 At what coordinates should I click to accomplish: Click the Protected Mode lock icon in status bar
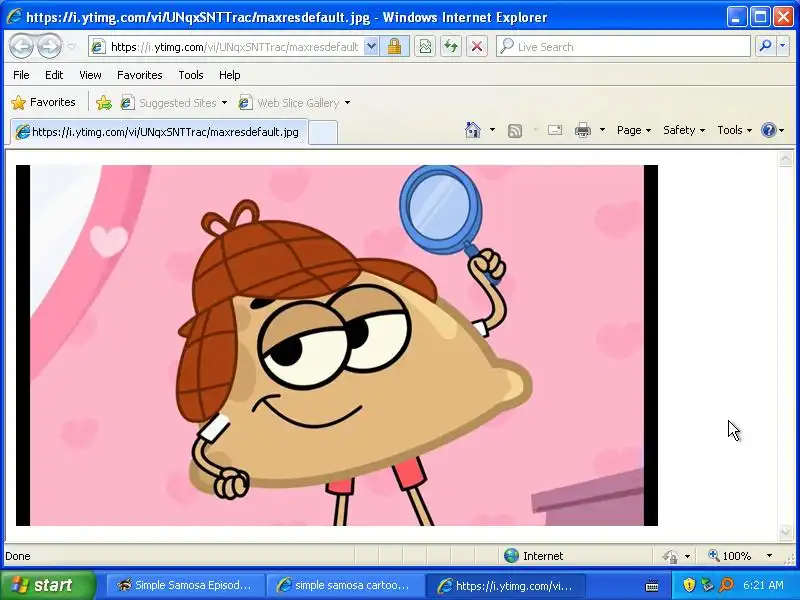(x=670, y=556)
